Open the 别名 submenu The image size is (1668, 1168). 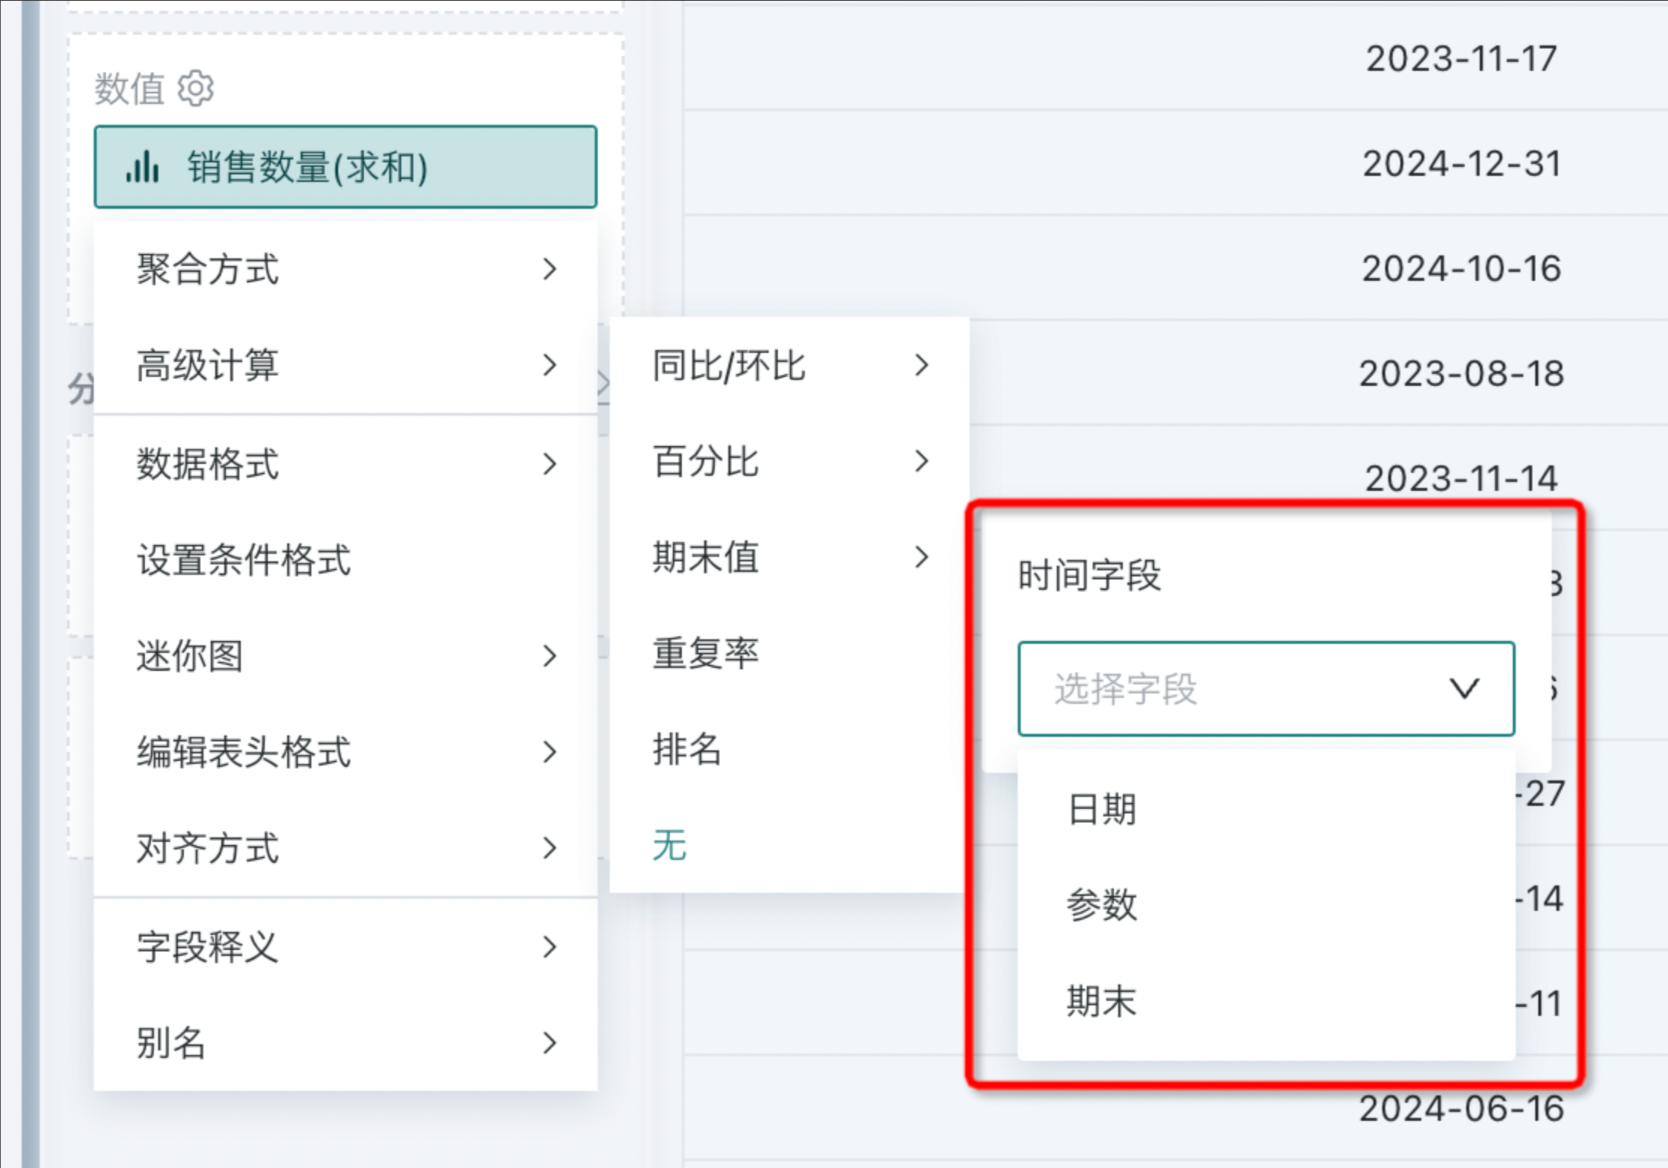click(x=345, y=1043)
